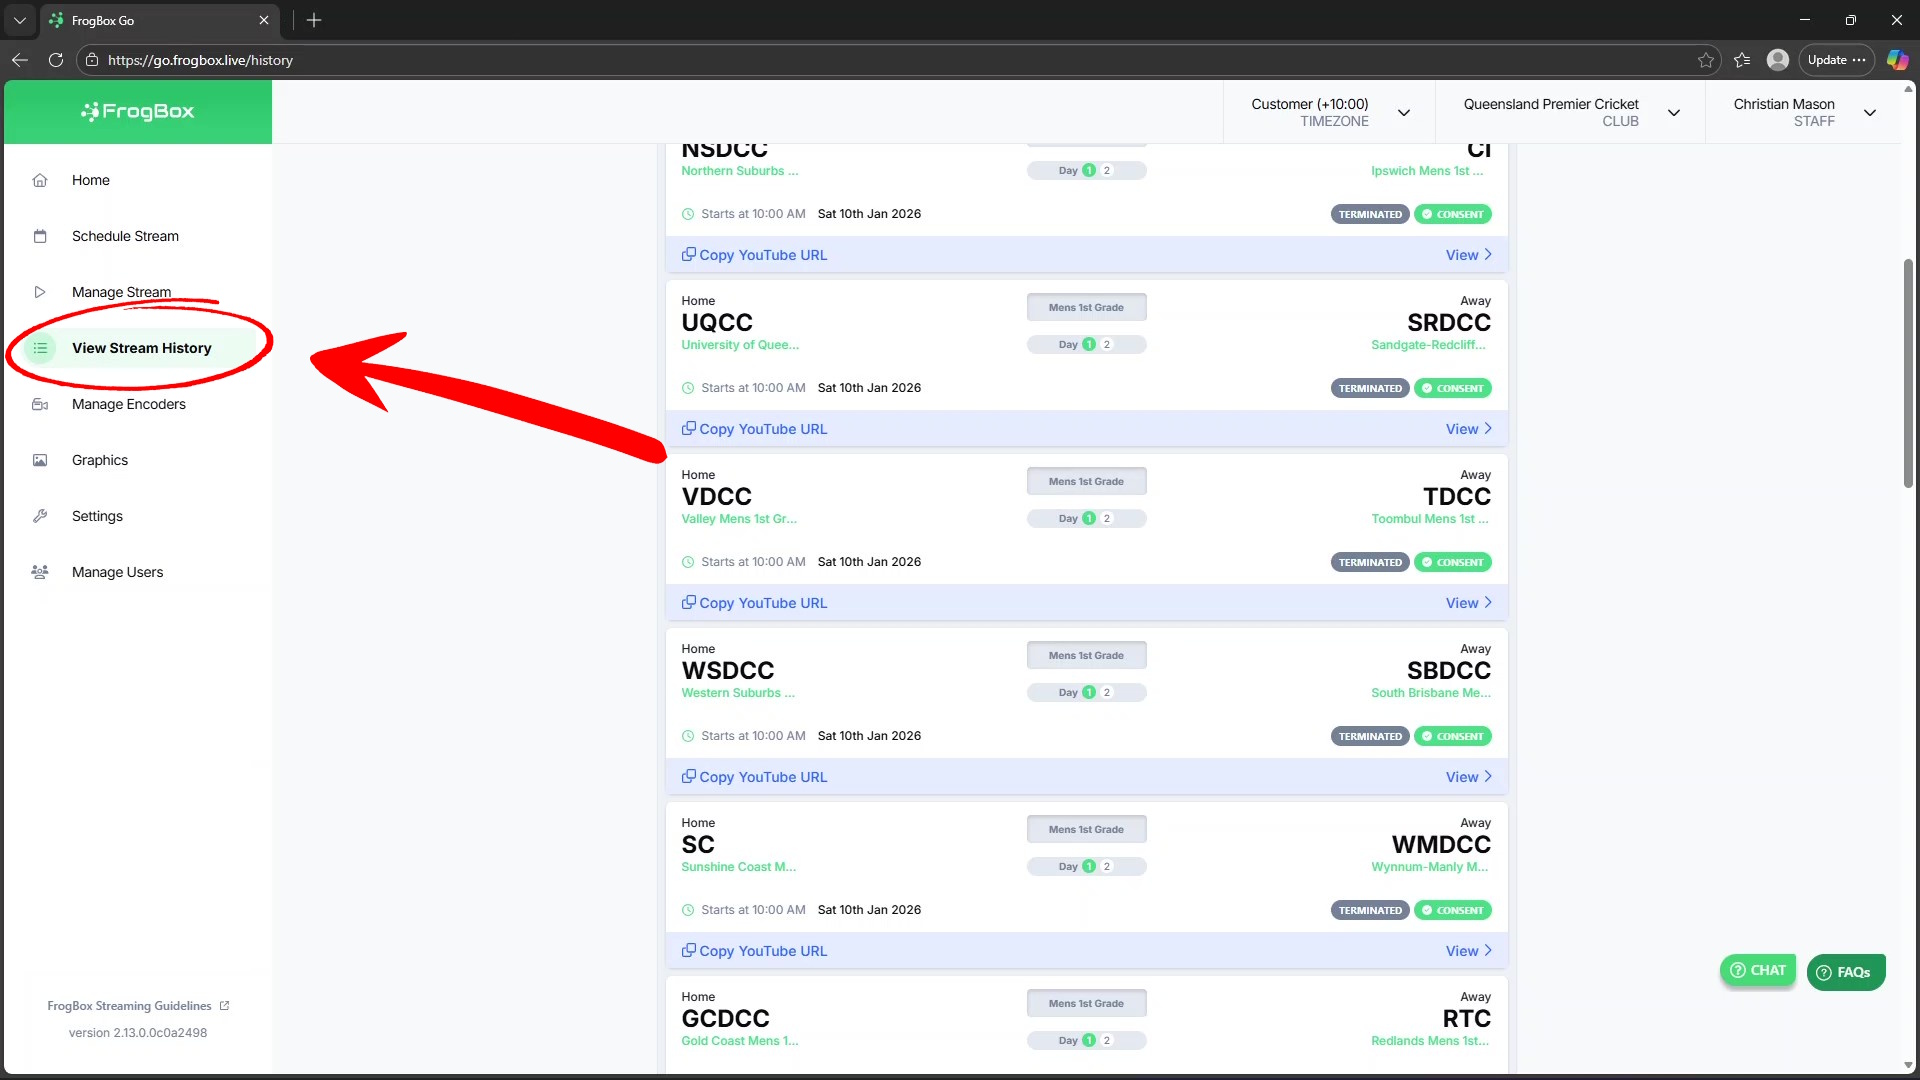This screenshot has width=1920, height=1080.
Task: Expand Christian Mason staff menu
Action: (1869, 112)
